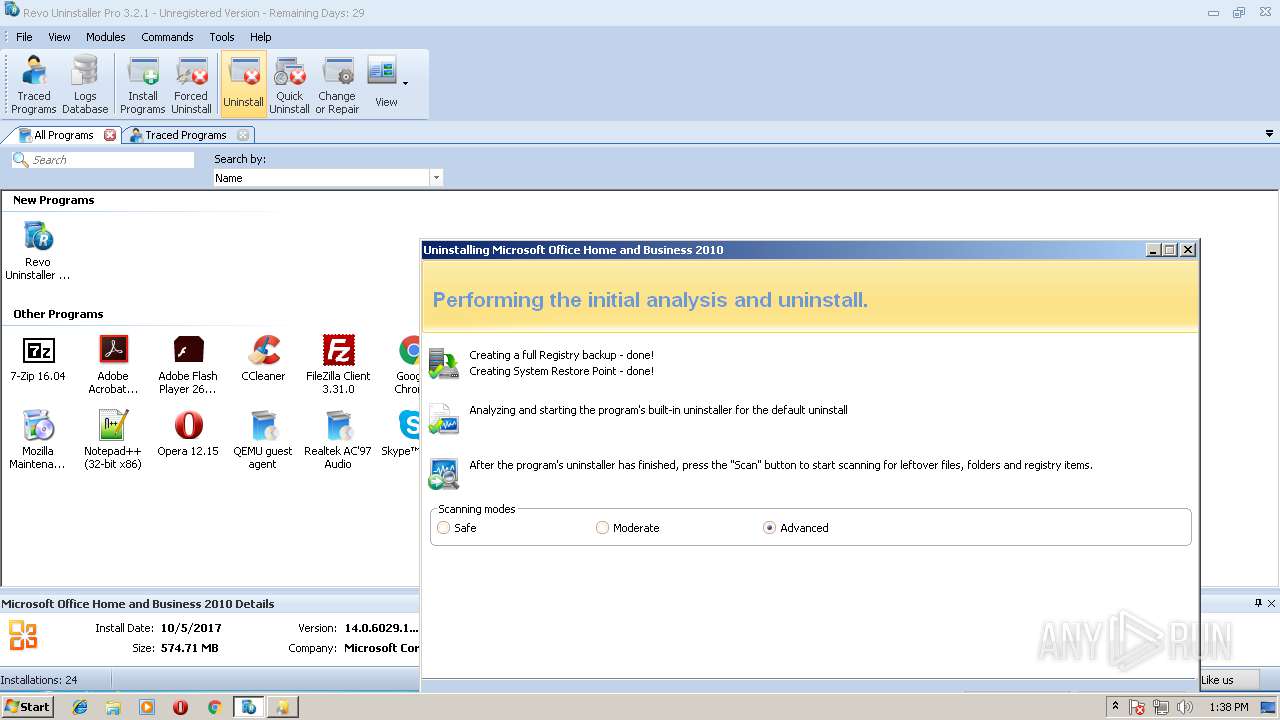Choose Advanced scanning mode

pyautogui.click(x=769, y=528)
